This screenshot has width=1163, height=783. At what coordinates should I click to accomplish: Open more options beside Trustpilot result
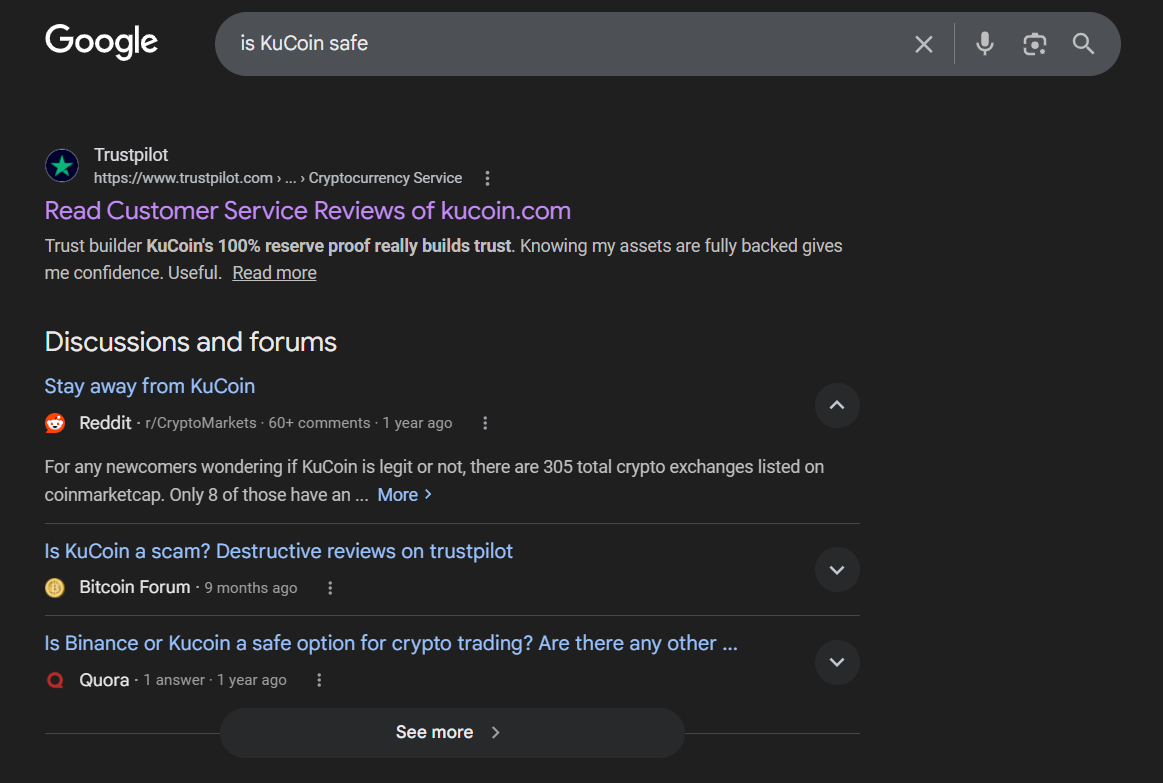click(x=487, y=178)
